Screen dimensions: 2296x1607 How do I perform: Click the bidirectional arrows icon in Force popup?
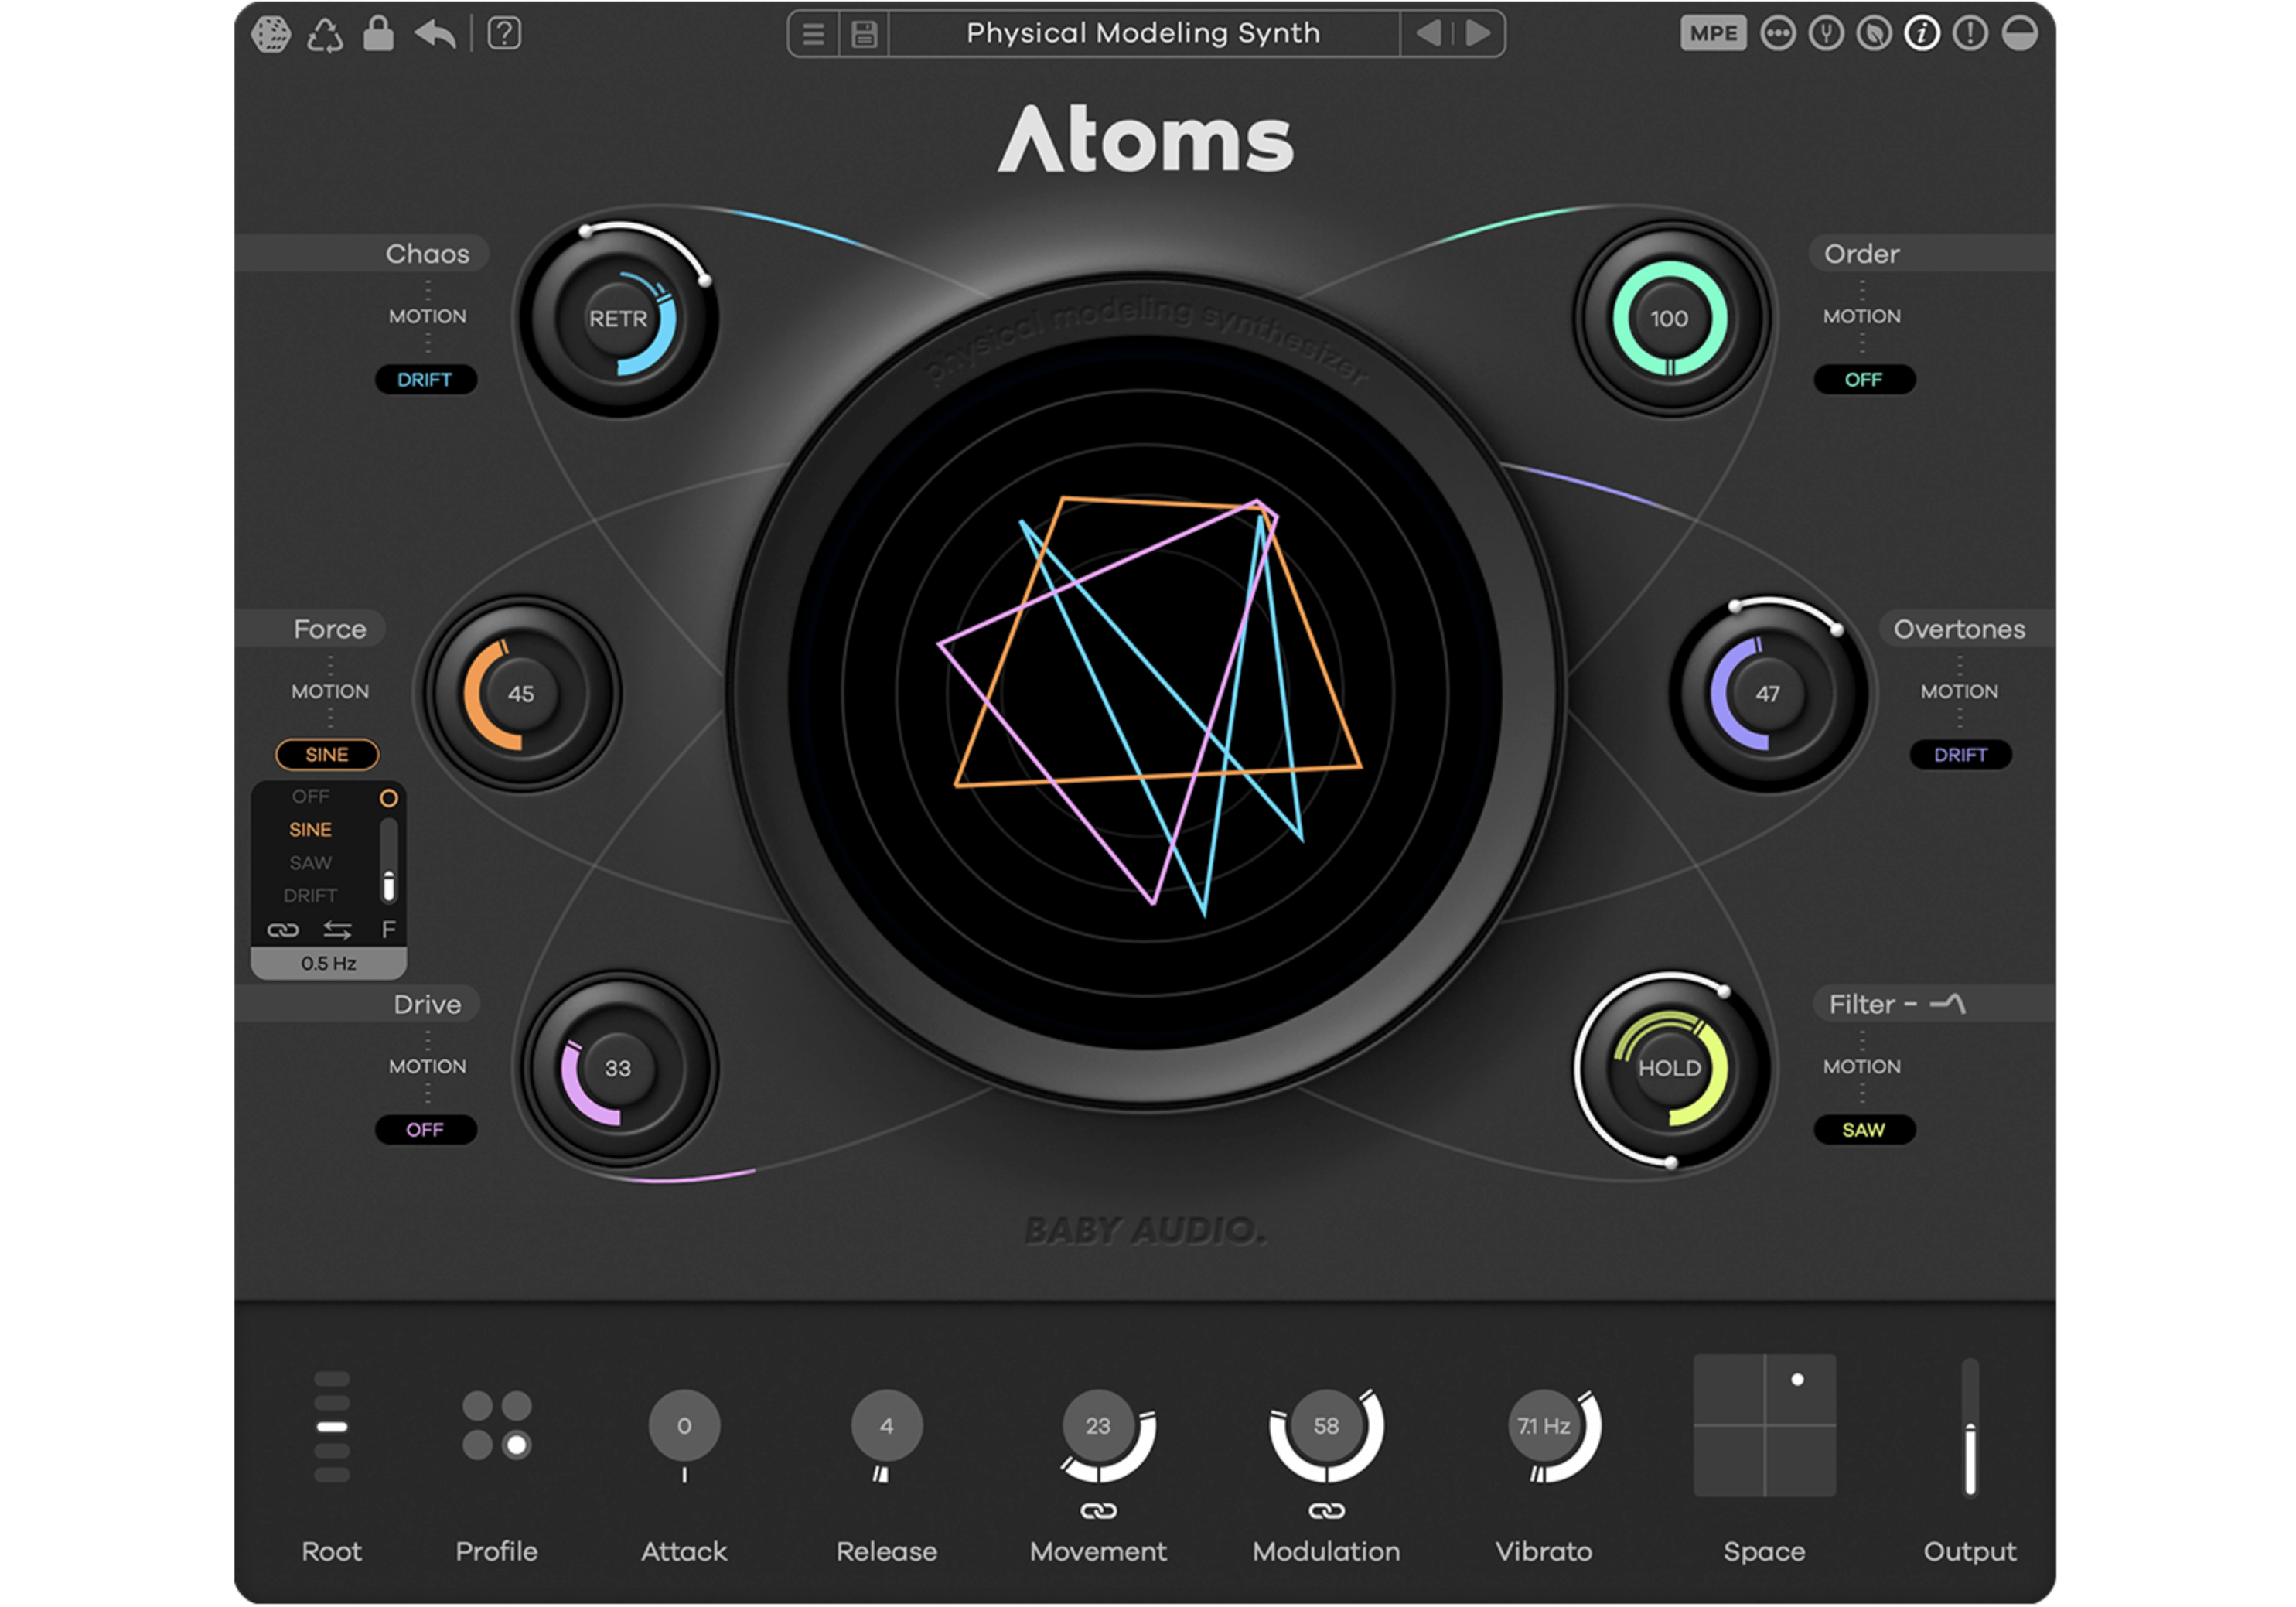click(337, 931)
